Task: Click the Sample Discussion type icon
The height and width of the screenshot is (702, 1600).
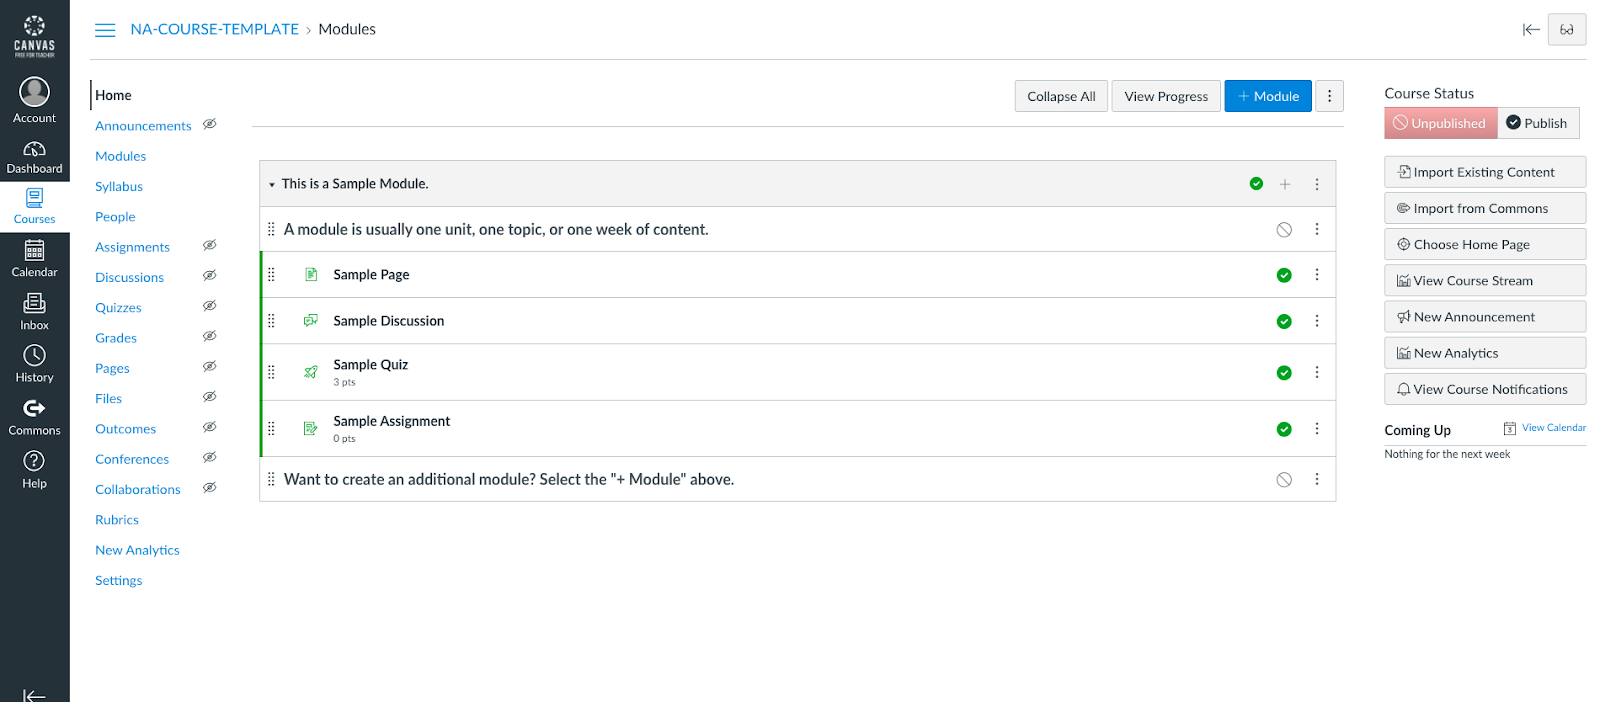Action: click(311, 320)
